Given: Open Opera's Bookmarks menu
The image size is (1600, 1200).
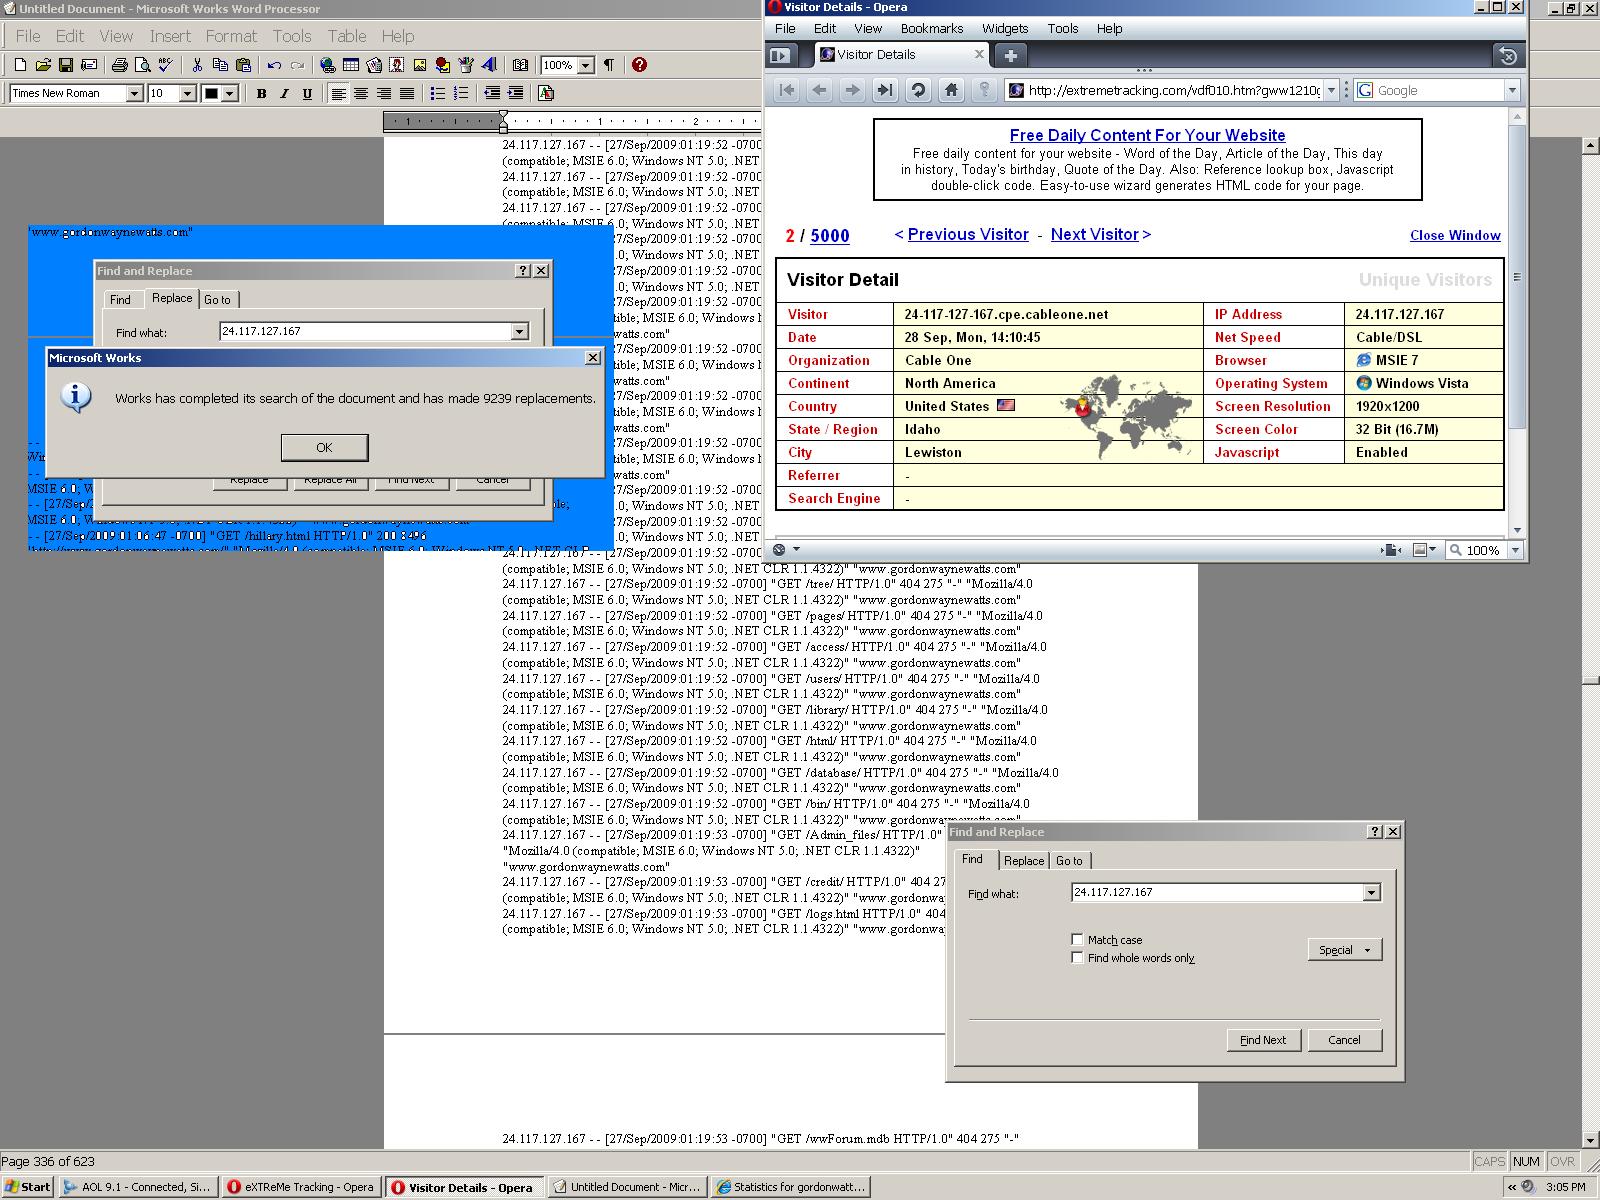Looking at the screenshot, I should click(x=932, y=28).
